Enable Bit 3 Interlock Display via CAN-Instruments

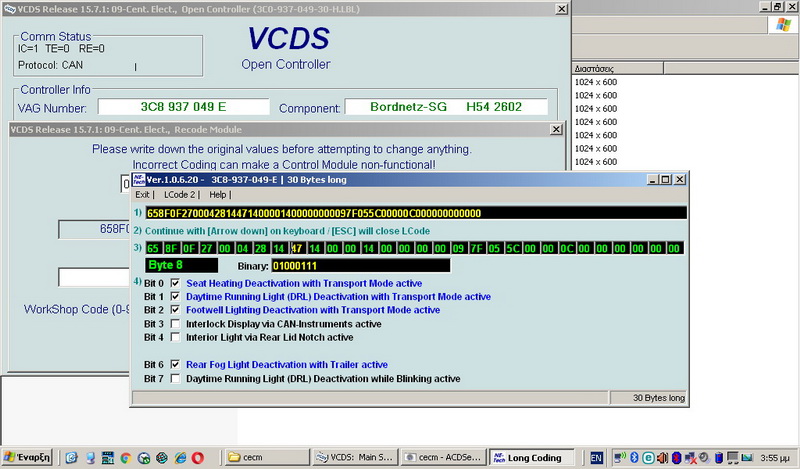tap(175, 324)
